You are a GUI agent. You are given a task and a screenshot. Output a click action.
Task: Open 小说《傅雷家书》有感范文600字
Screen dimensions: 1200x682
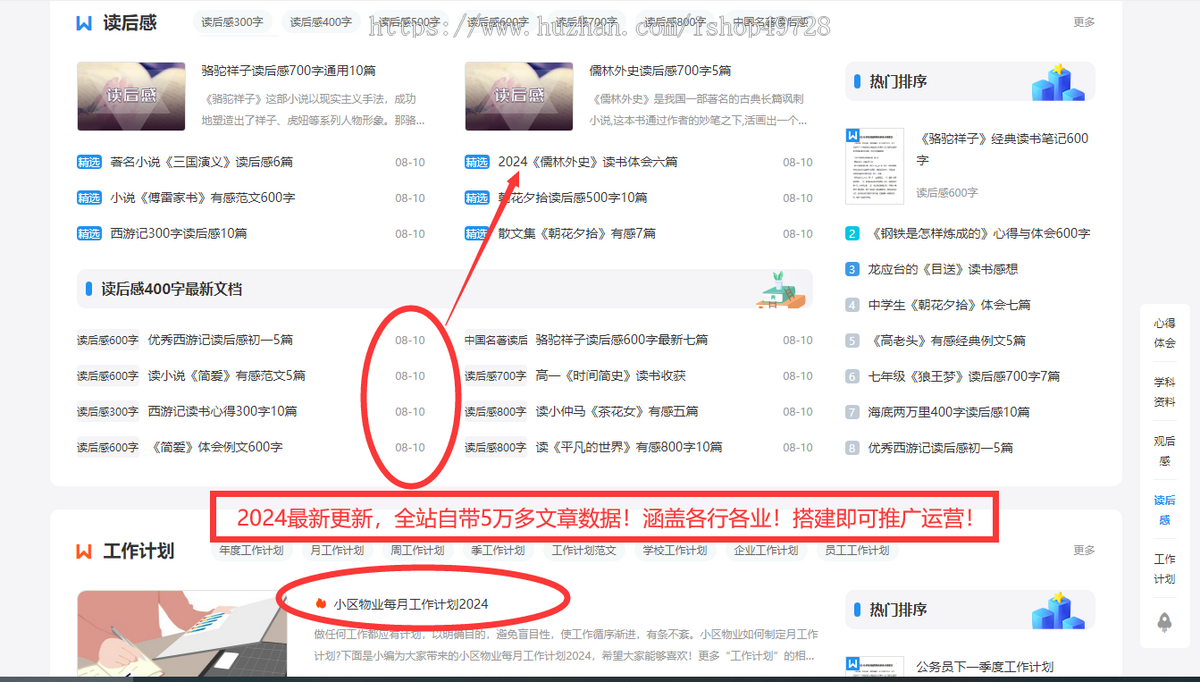point(202,198)
